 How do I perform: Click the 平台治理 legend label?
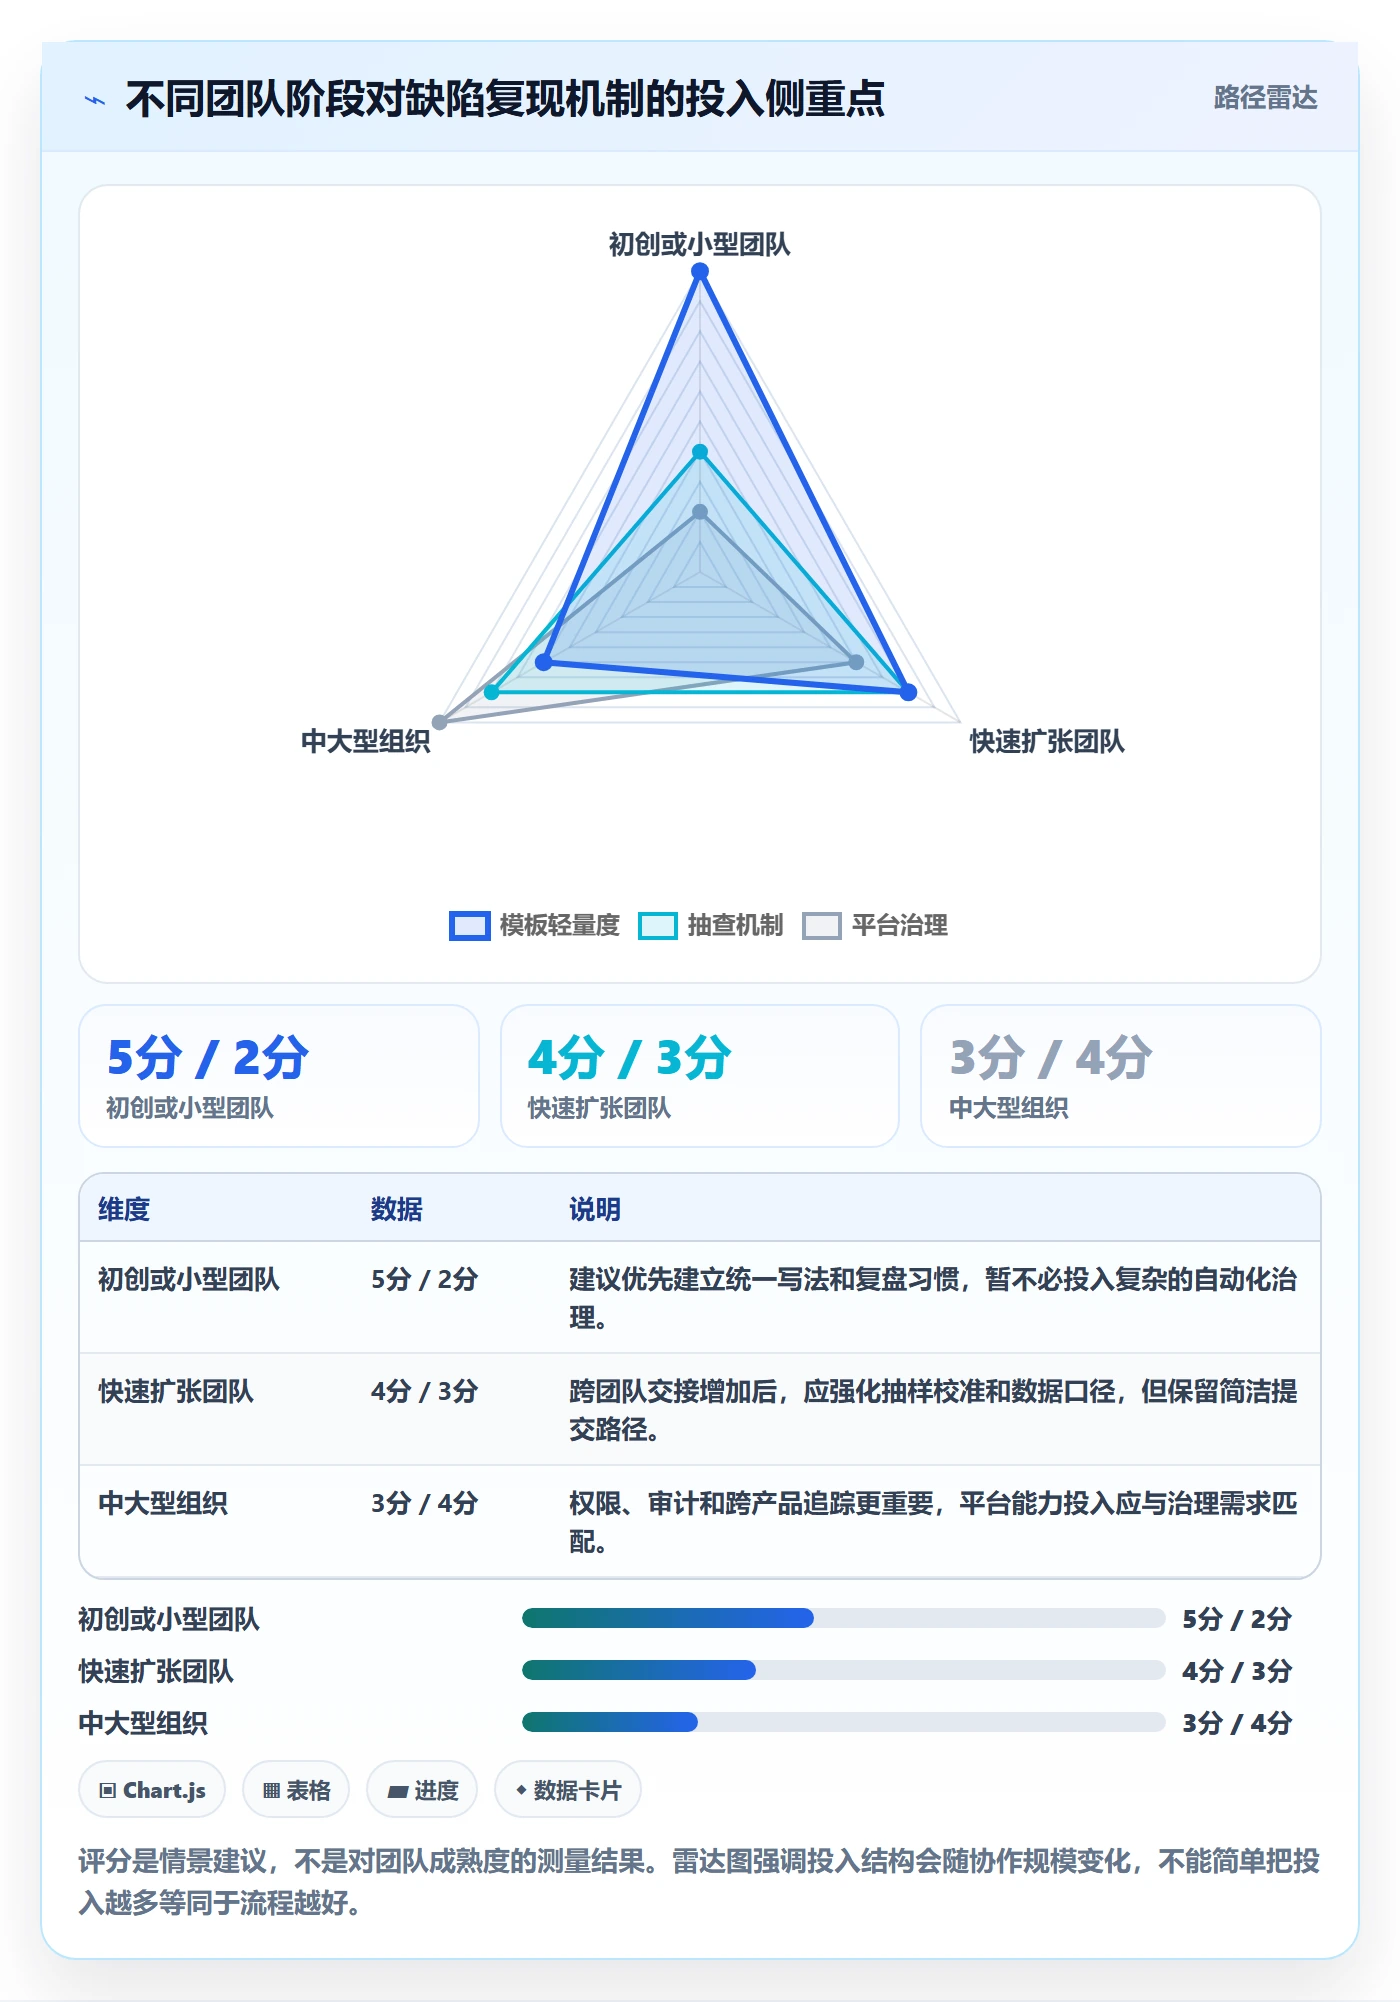click(x=899, y=925)
